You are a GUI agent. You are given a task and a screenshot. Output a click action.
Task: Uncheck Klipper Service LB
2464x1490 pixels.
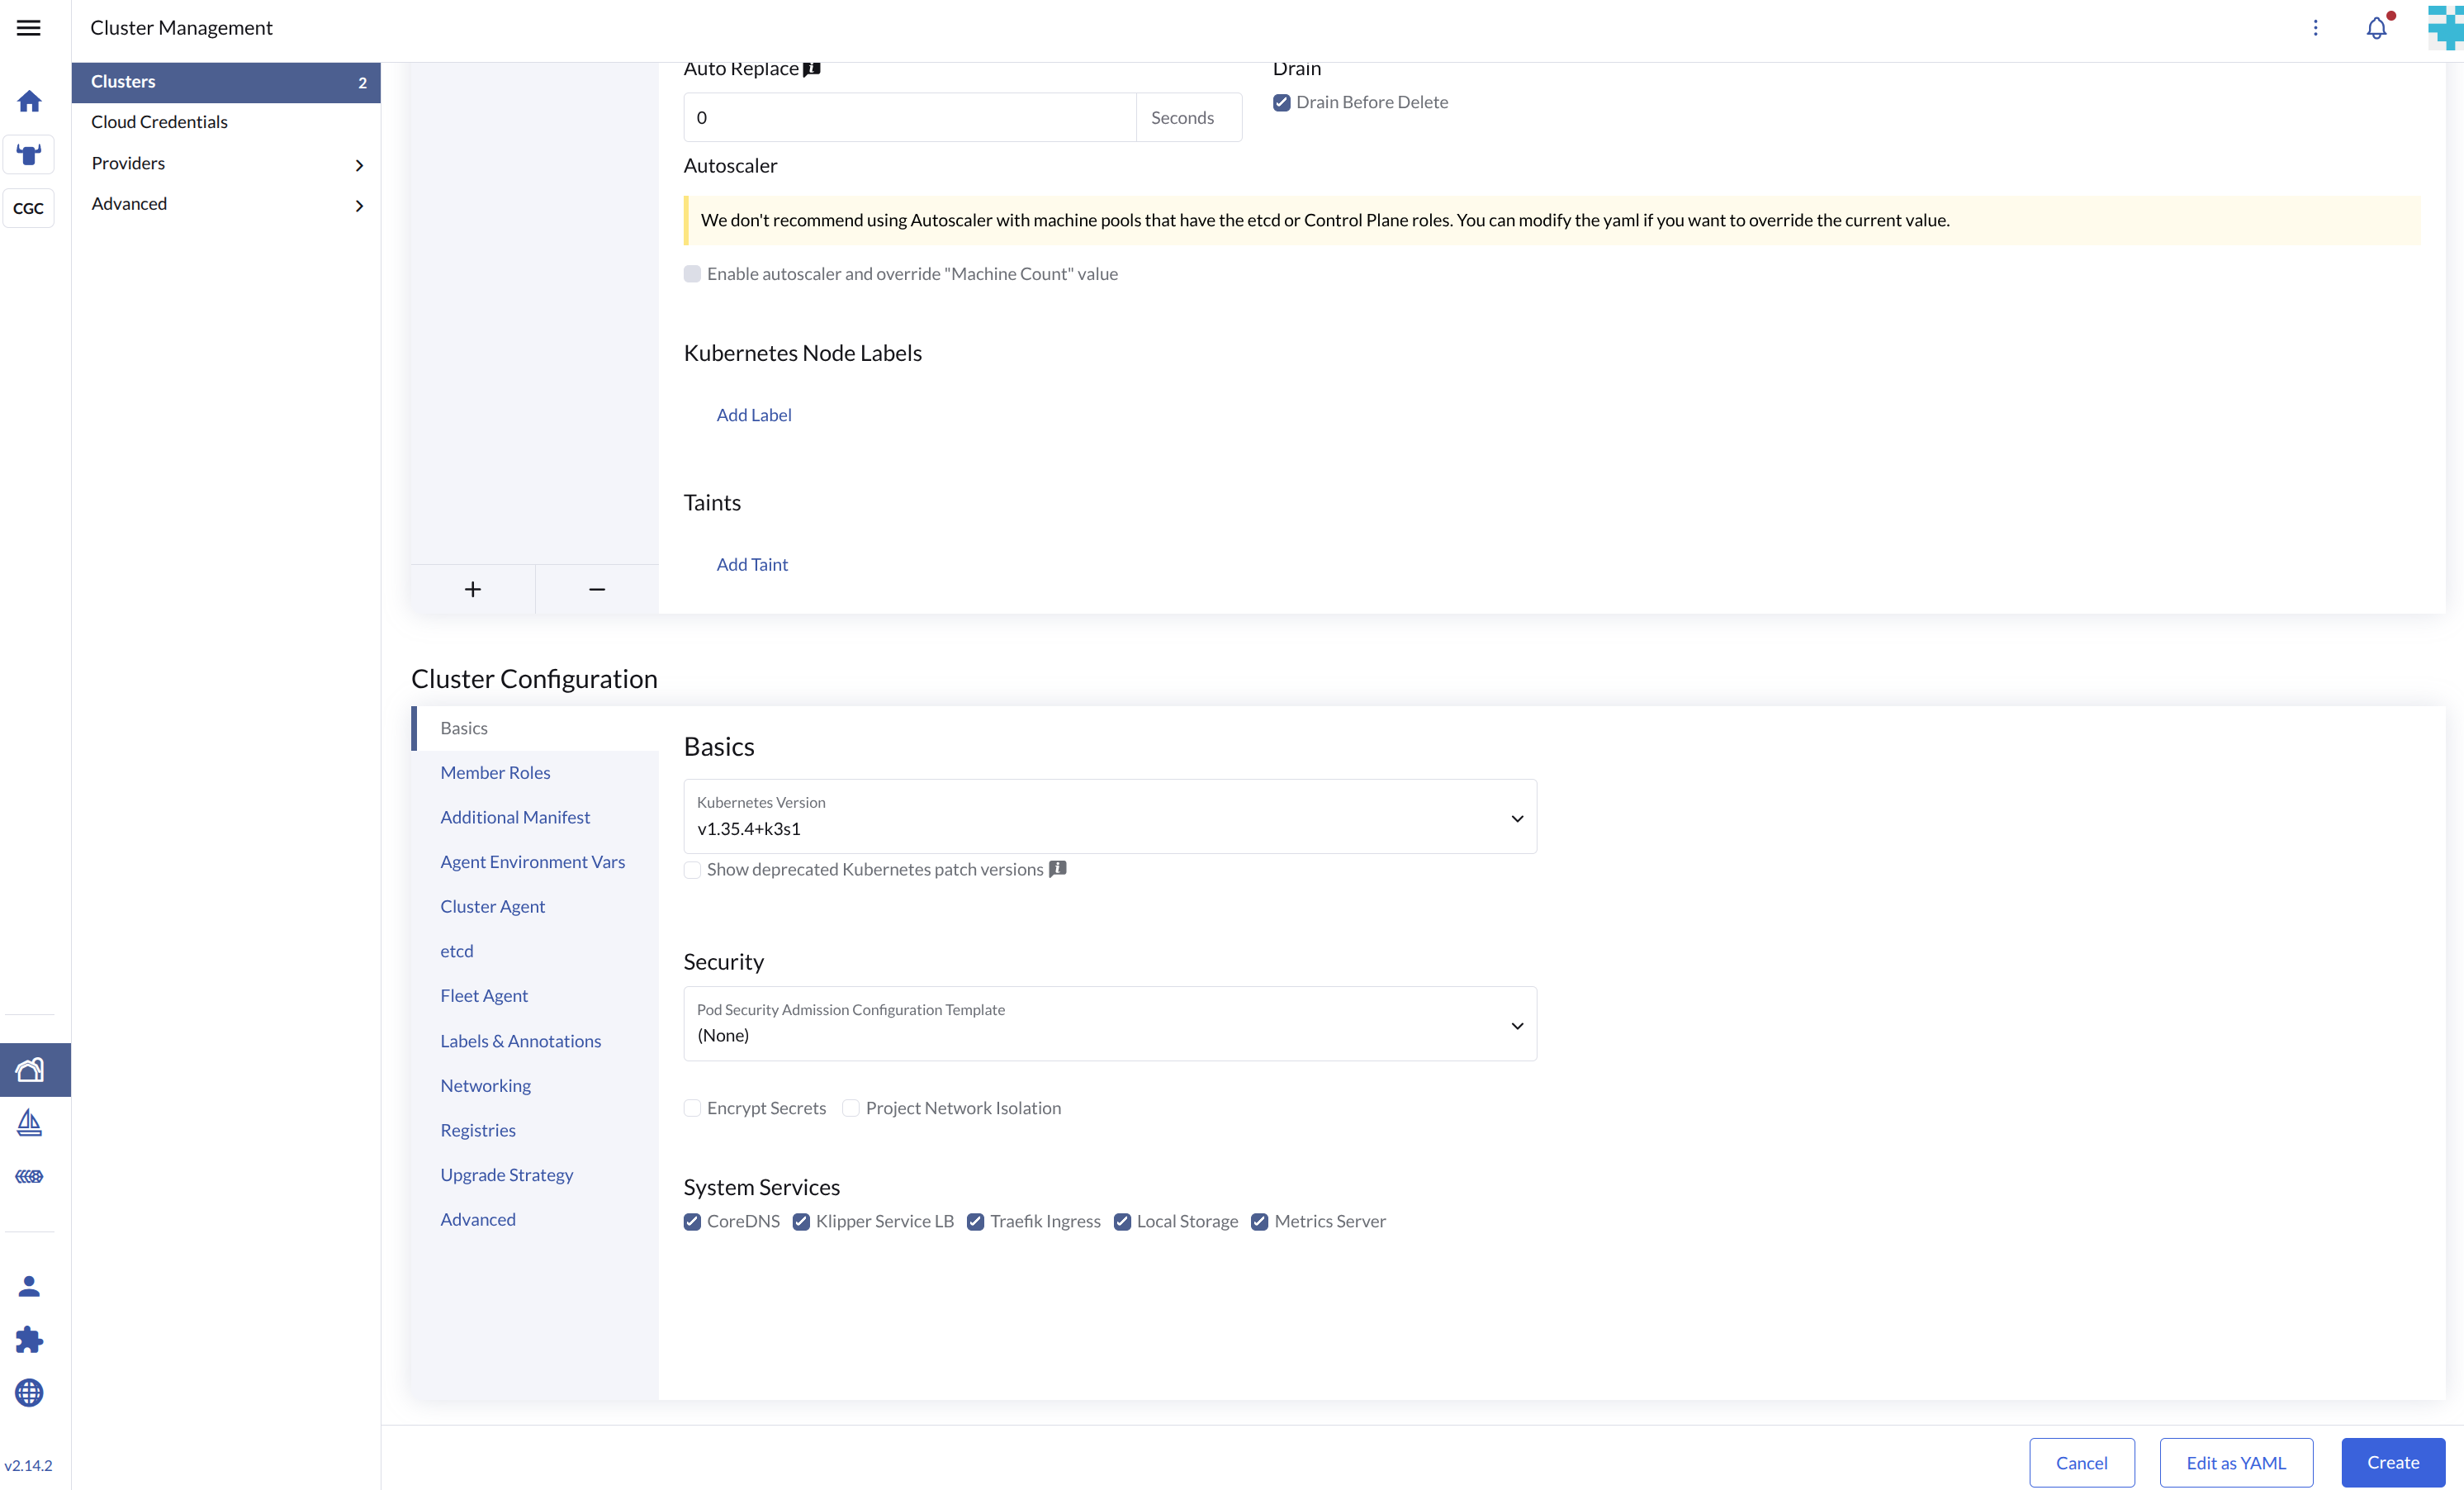[x=801, y=1221]
